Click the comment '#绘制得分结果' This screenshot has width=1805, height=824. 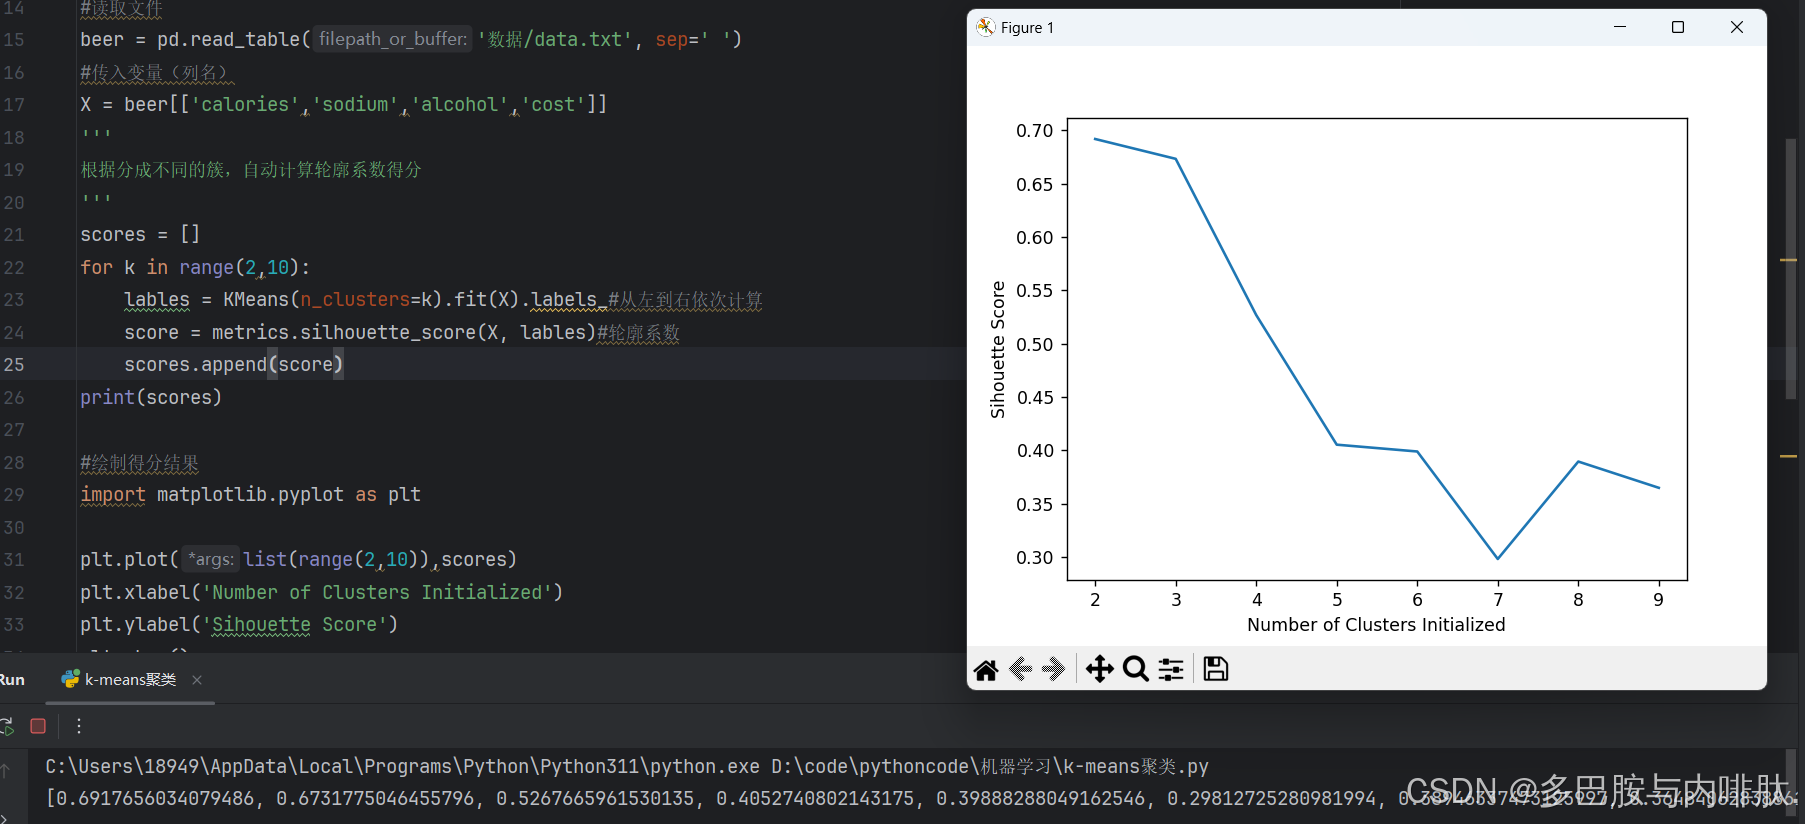pyautogui.click(x=140, y=463)
